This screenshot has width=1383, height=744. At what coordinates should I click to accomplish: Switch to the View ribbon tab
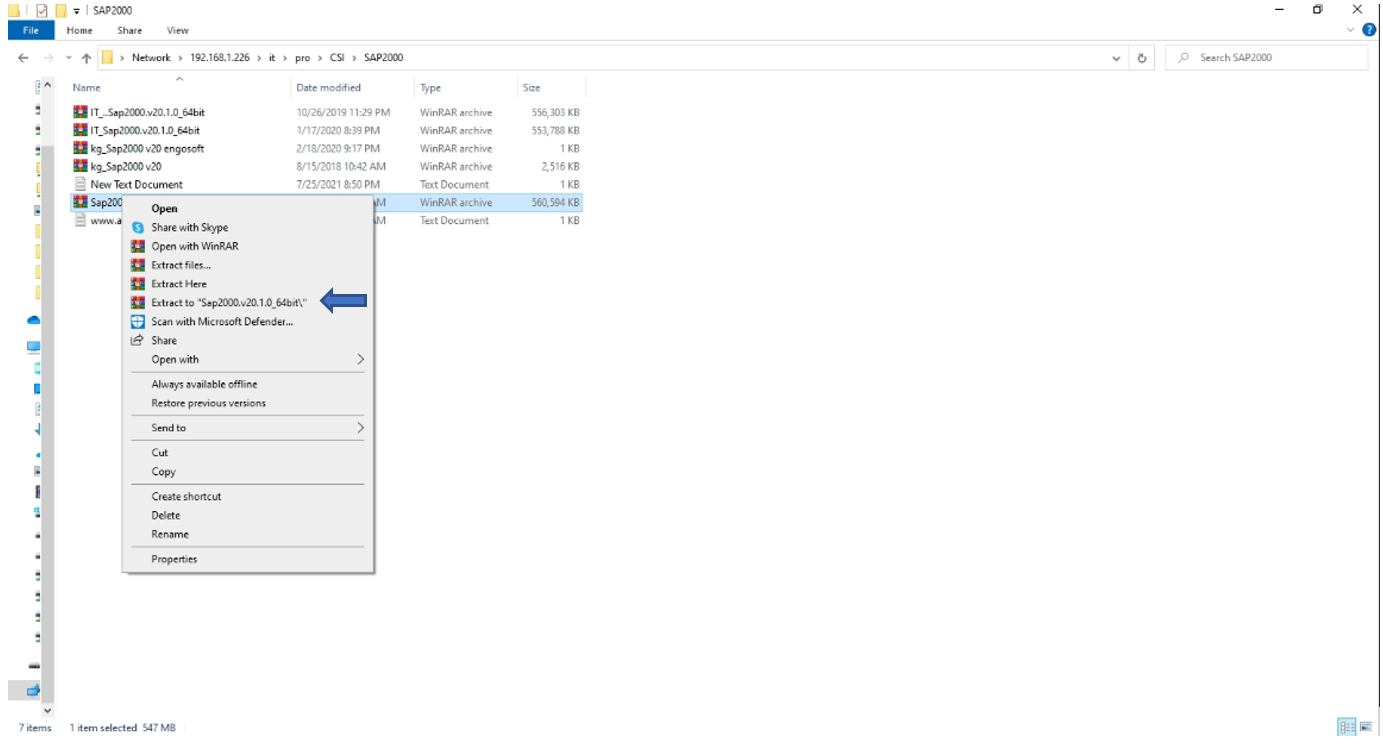[178, 30]
